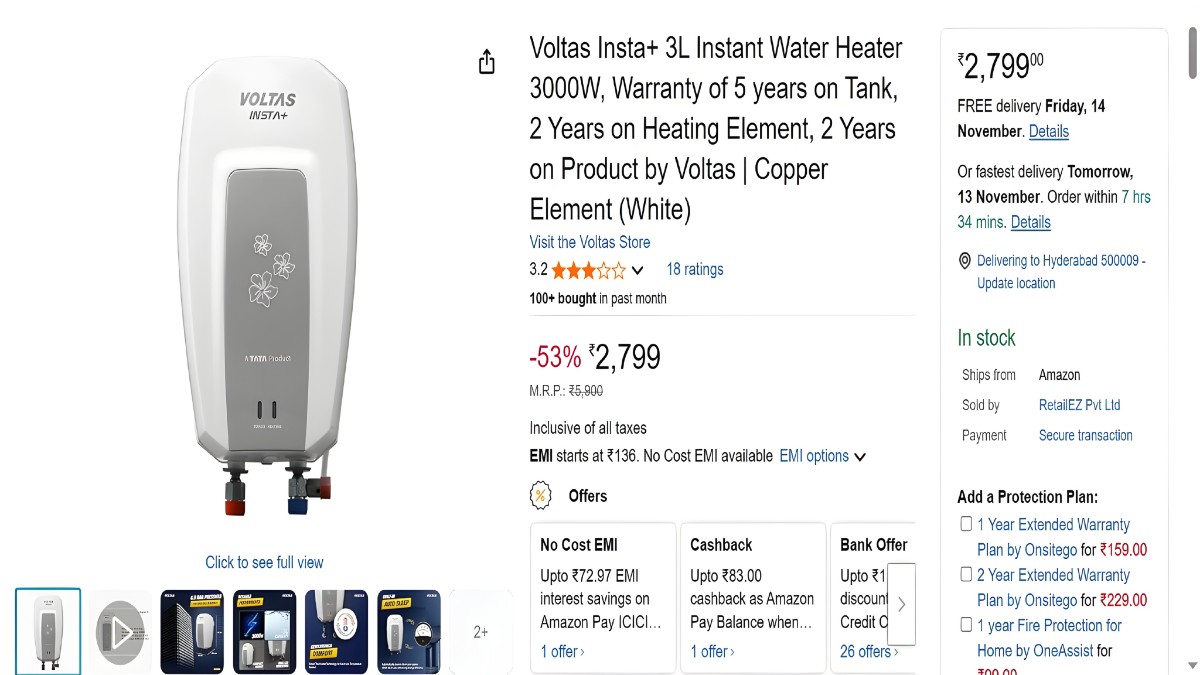Image resolution: width=1200 pixels, height=675 pixels.
Task: Play the product video thumbnail
Action: [x=120, y=631]
